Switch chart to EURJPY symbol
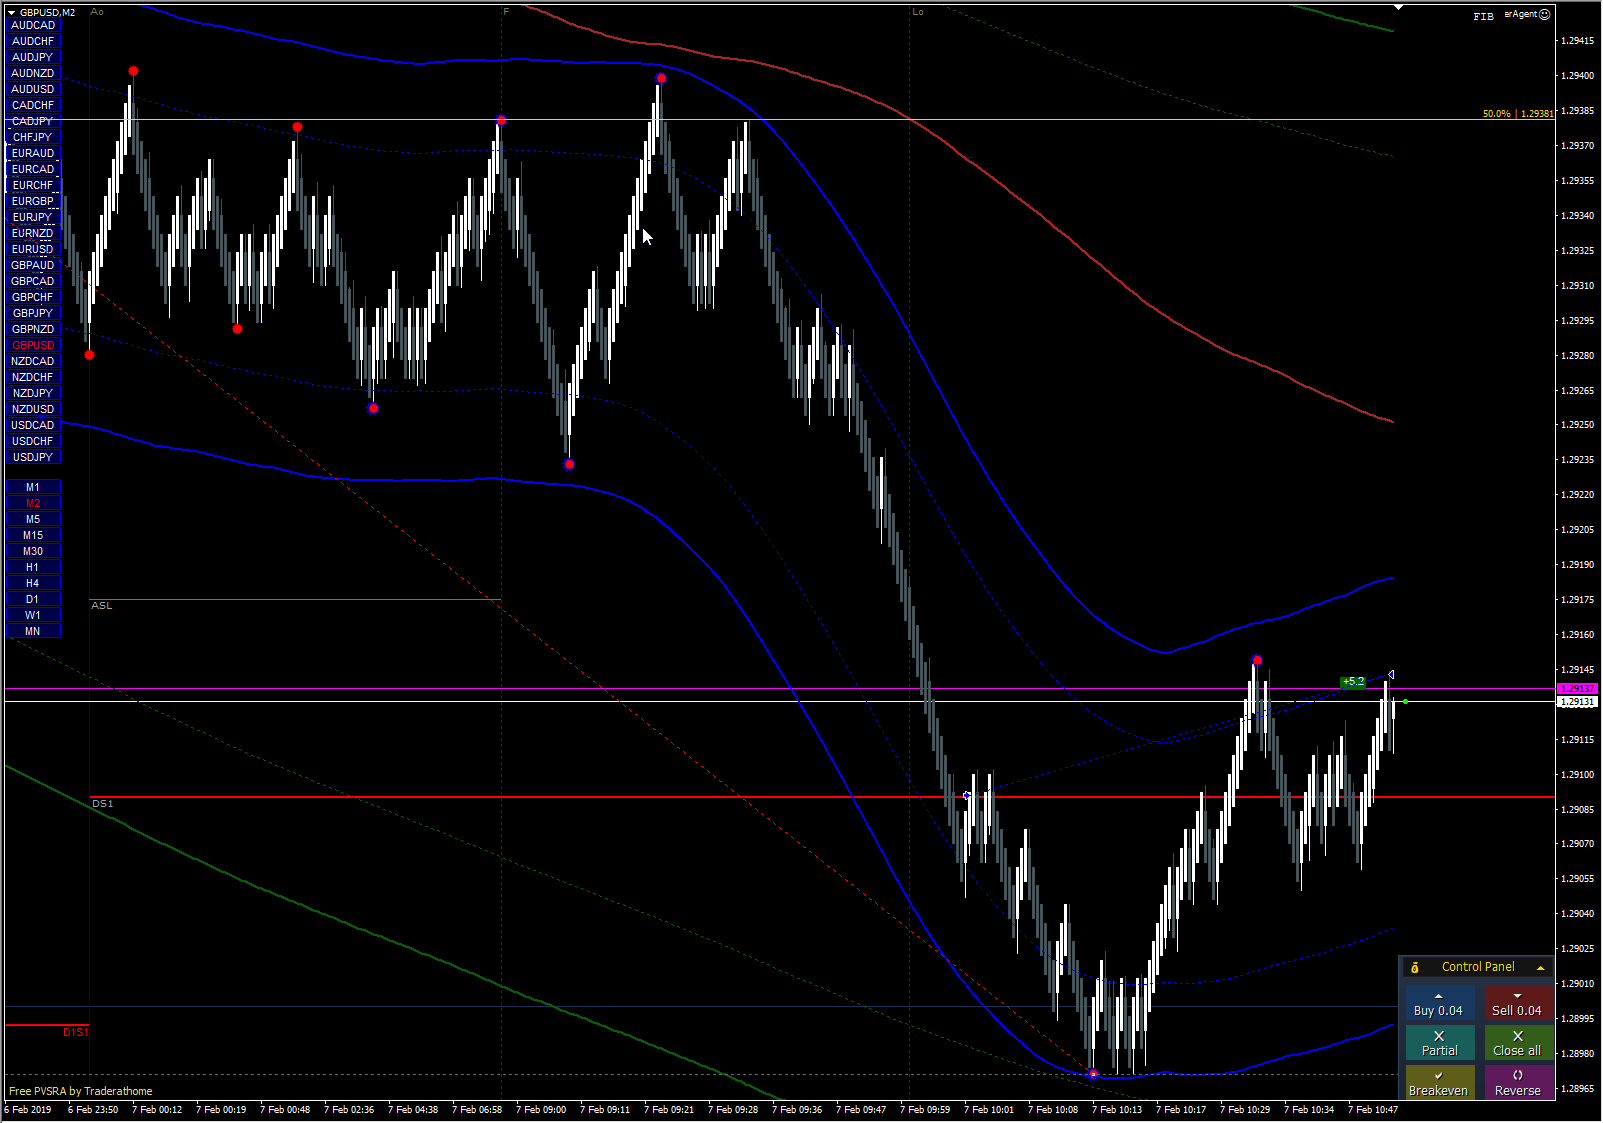This screenshot has width=1603, height=1123. coord(33,217)
